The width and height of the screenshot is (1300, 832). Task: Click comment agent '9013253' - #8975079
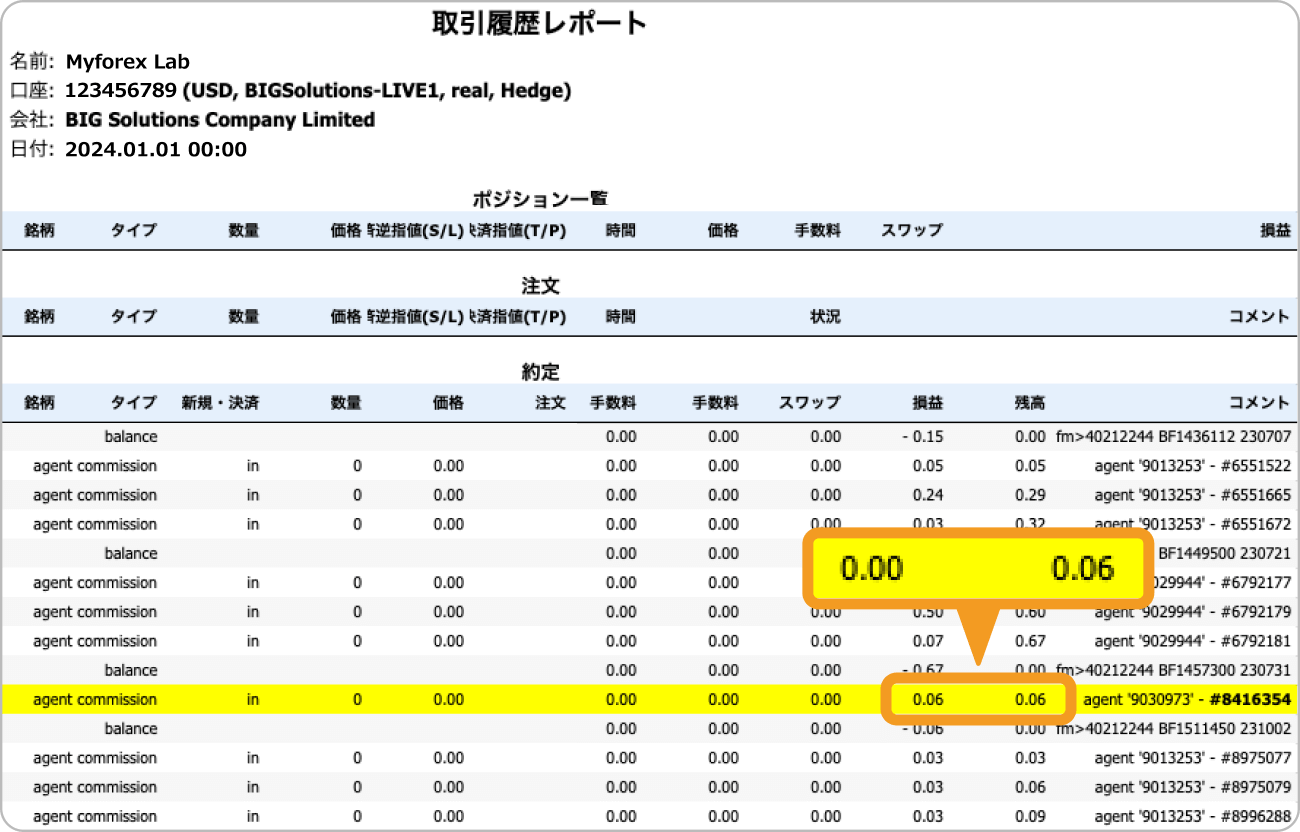coord(1192,787)
